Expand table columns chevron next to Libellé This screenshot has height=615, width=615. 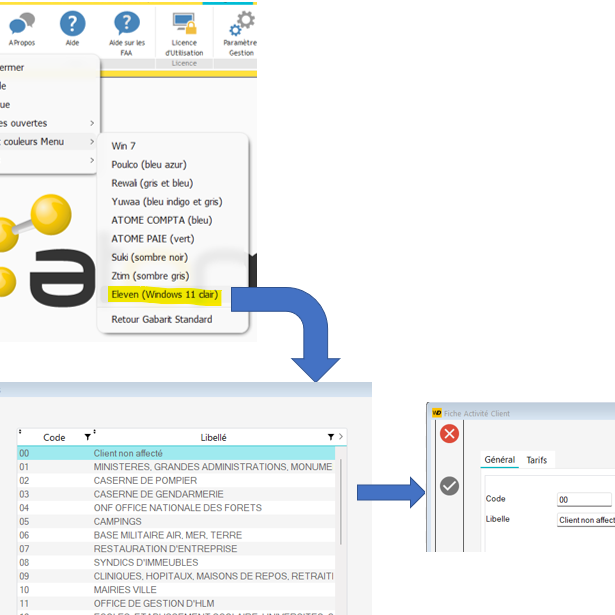coord(341,437)
